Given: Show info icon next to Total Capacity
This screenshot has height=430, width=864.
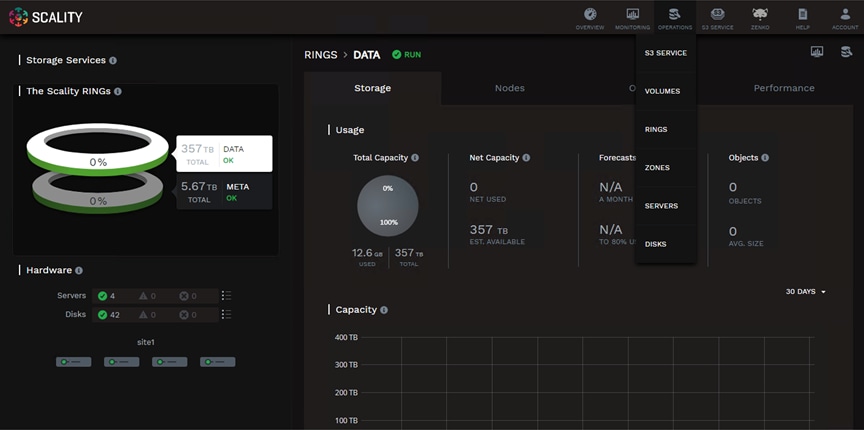Looking at the screenshot, I should pos(415,158).
